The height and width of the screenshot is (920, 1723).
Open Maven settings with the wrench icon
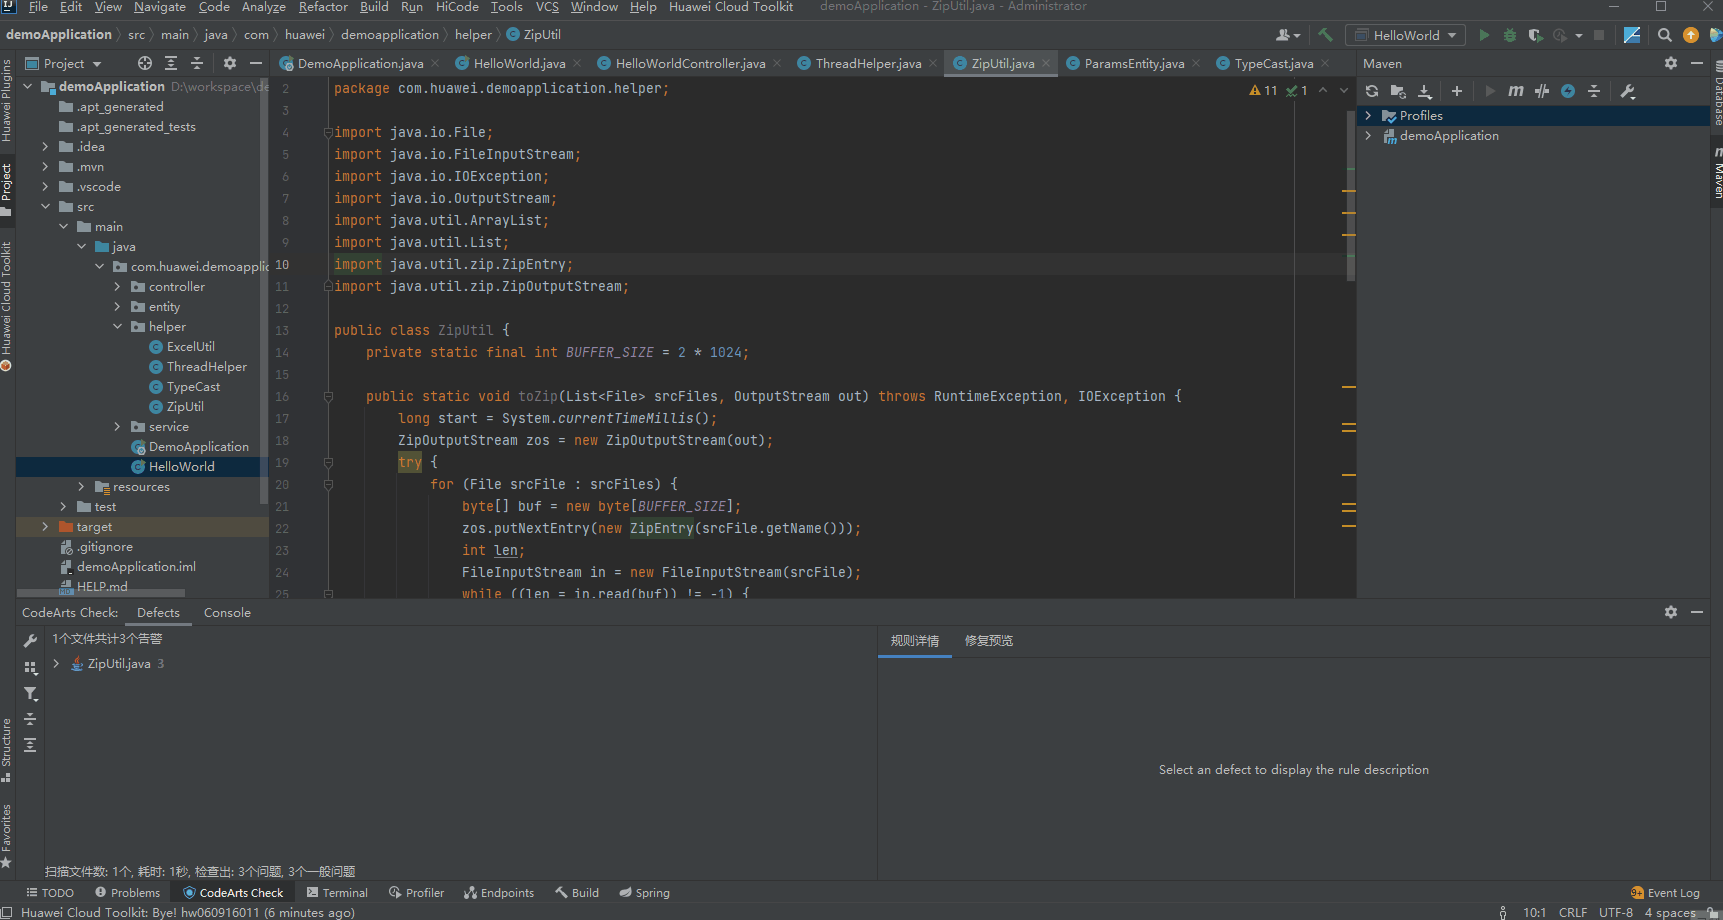1628,90
